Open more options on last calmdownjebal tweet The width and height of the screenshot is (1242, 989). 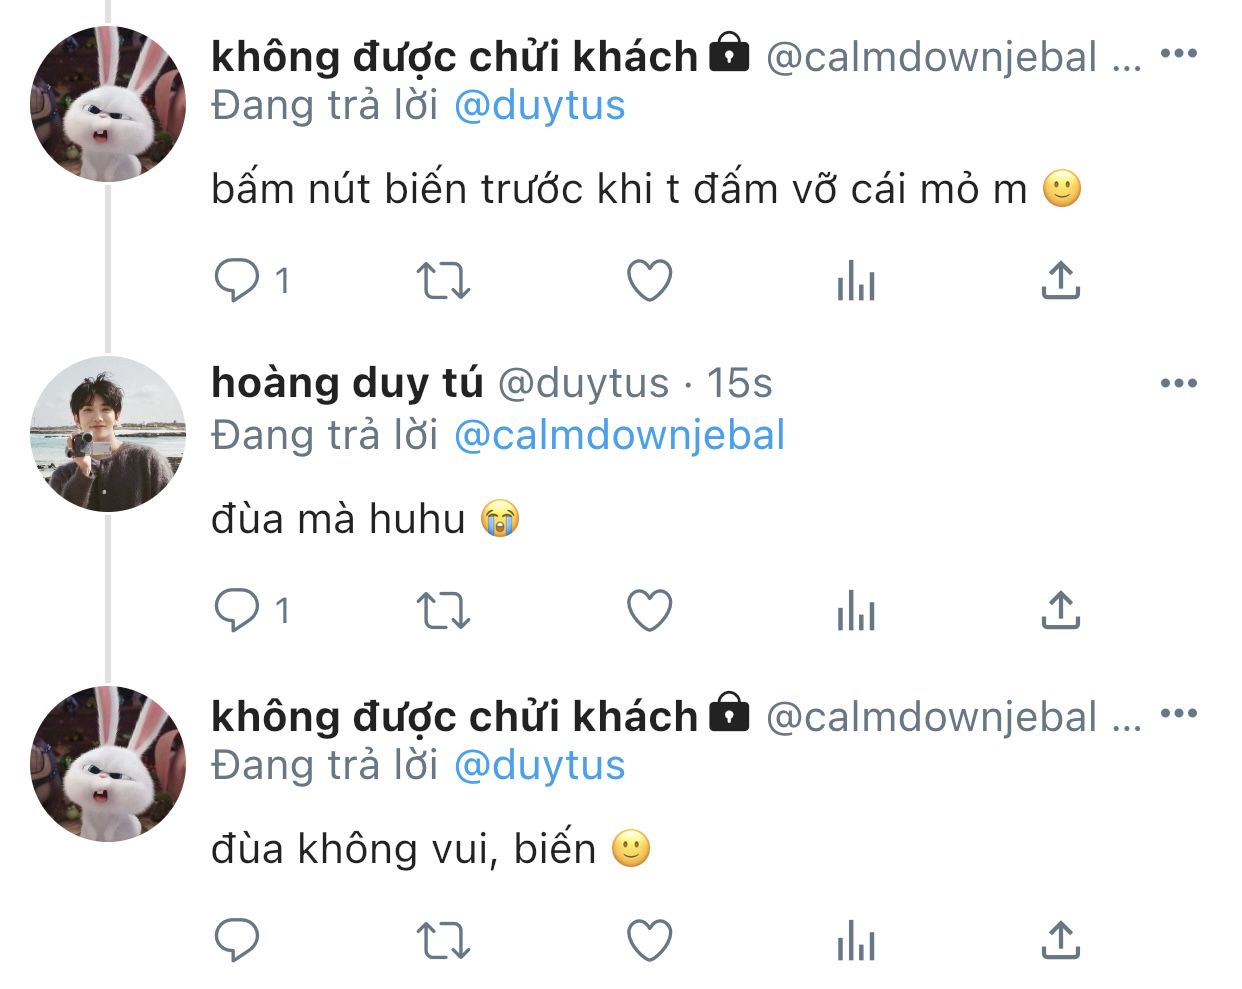[x=1179, y=713]
